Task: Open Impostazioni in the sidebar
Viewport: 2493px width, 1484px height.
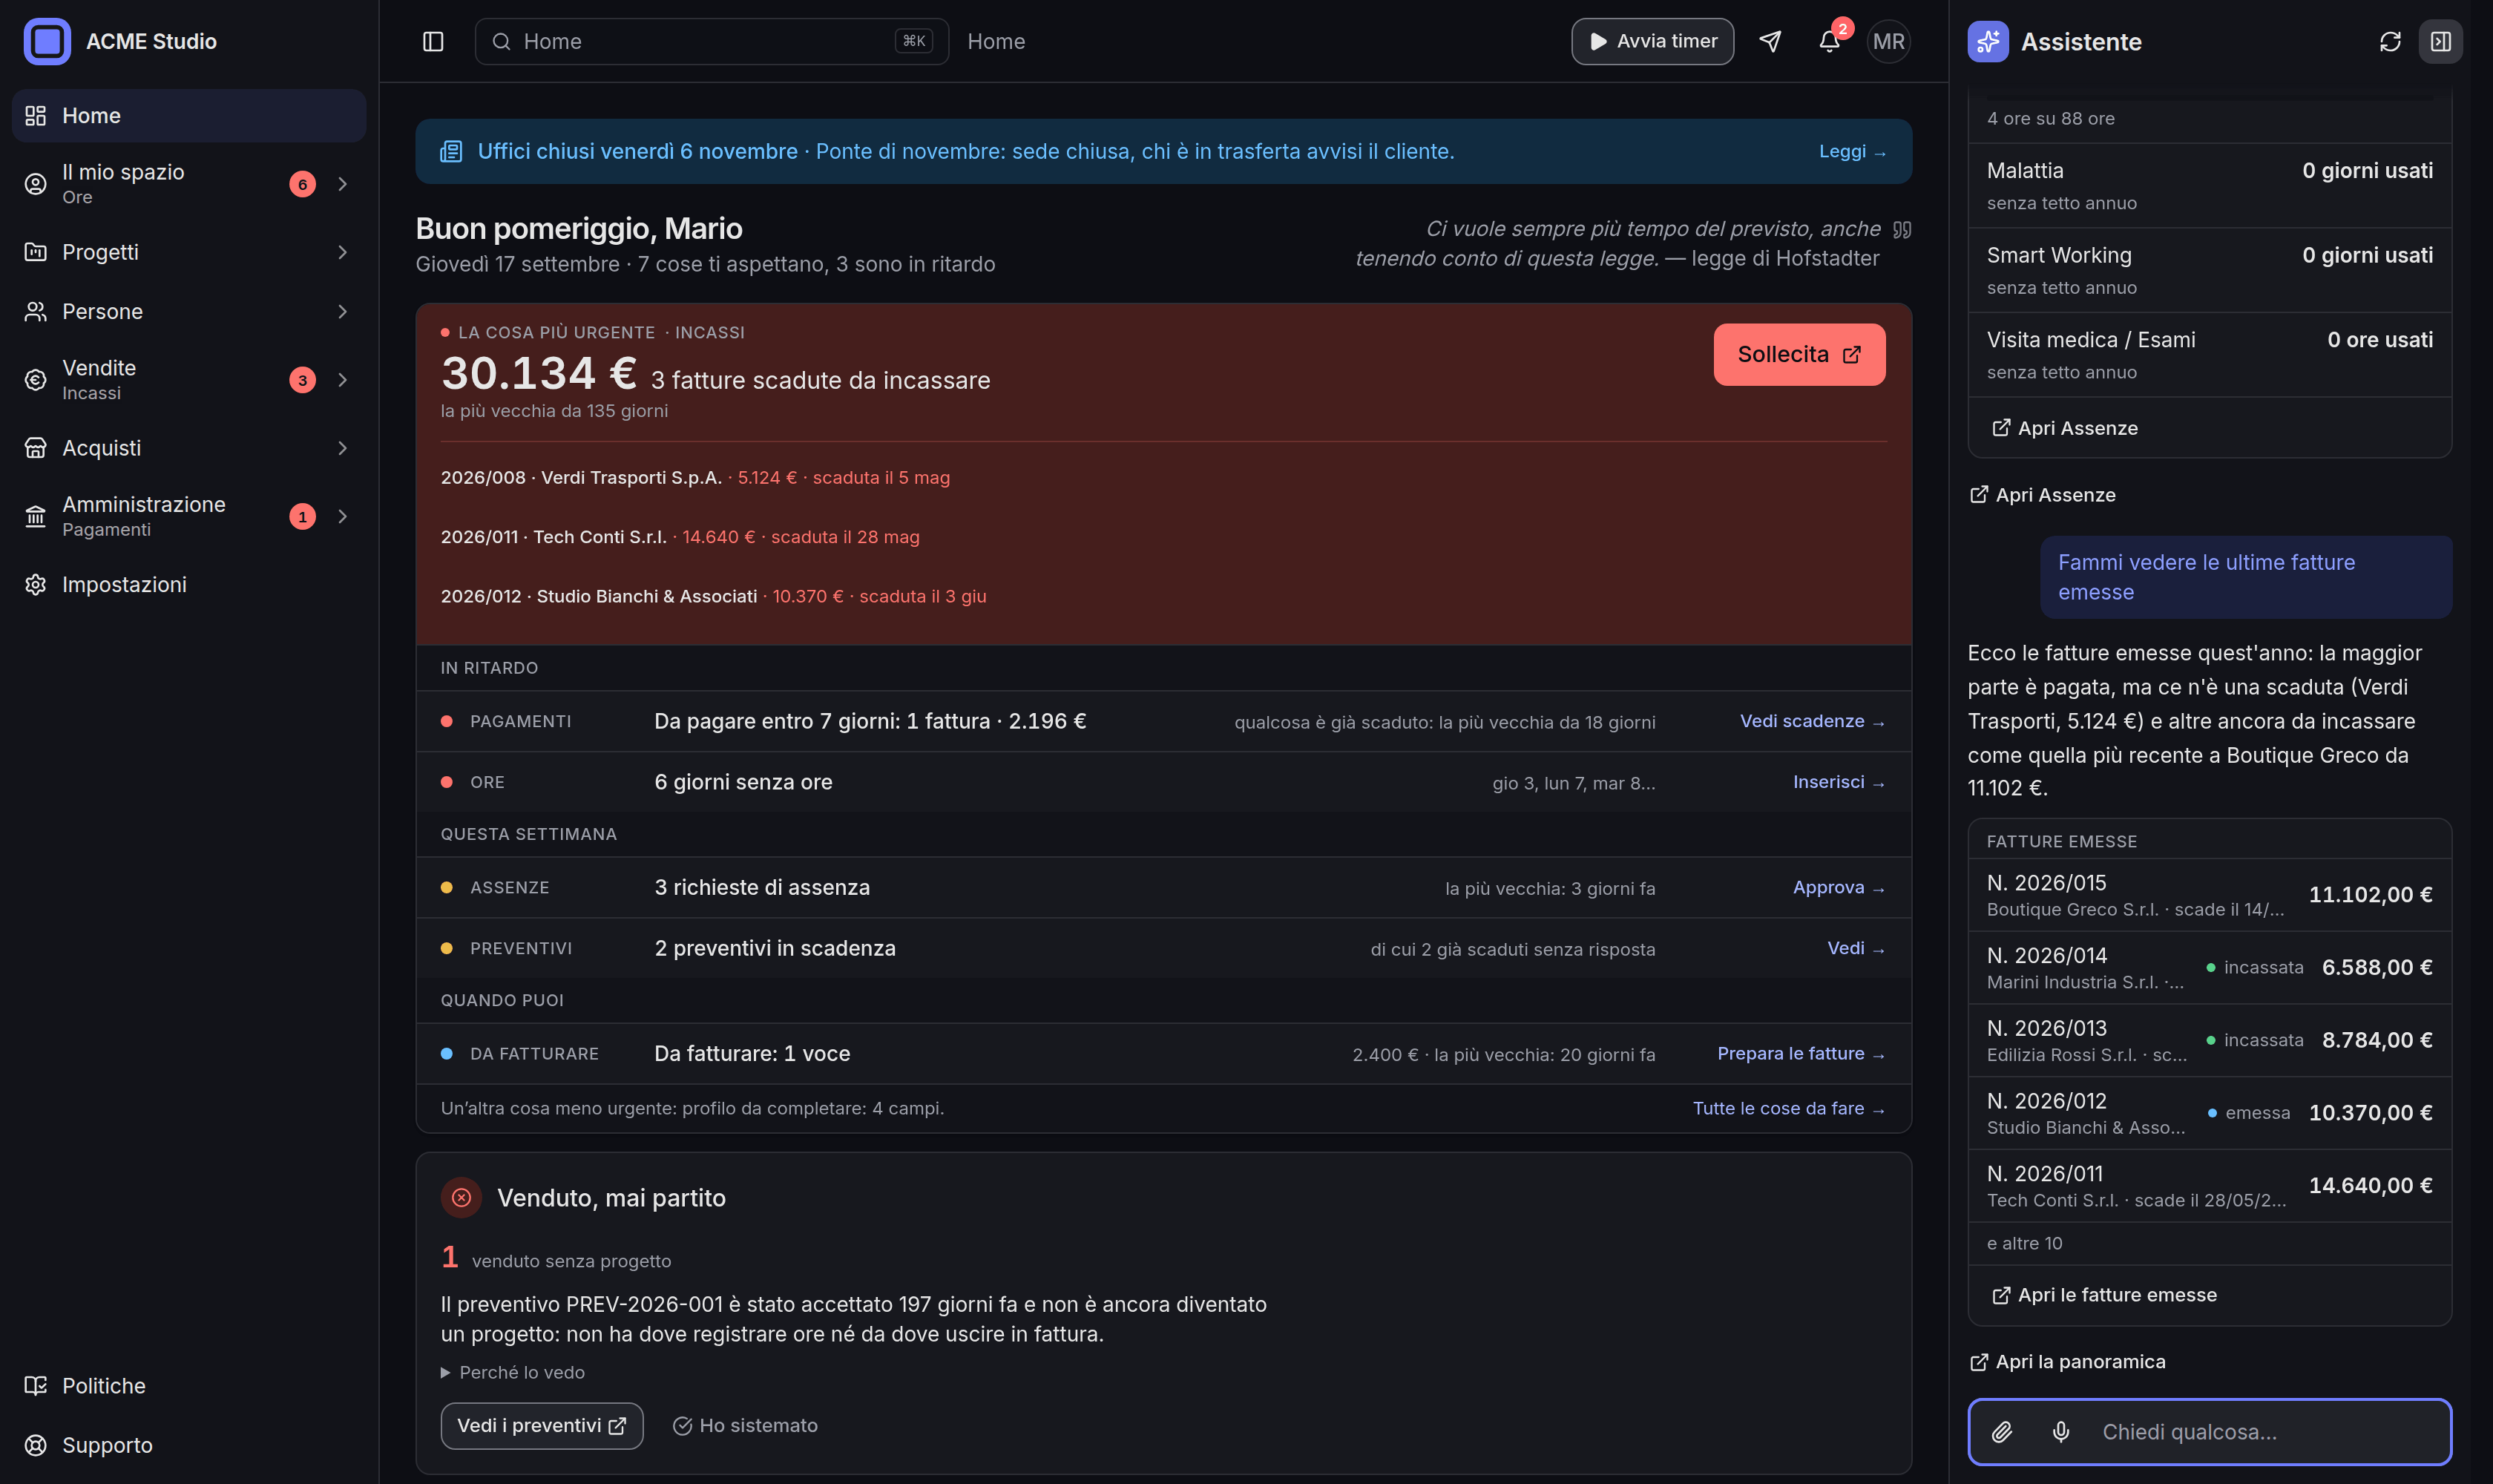Action: pyautogui.click(x=189, y=584)
